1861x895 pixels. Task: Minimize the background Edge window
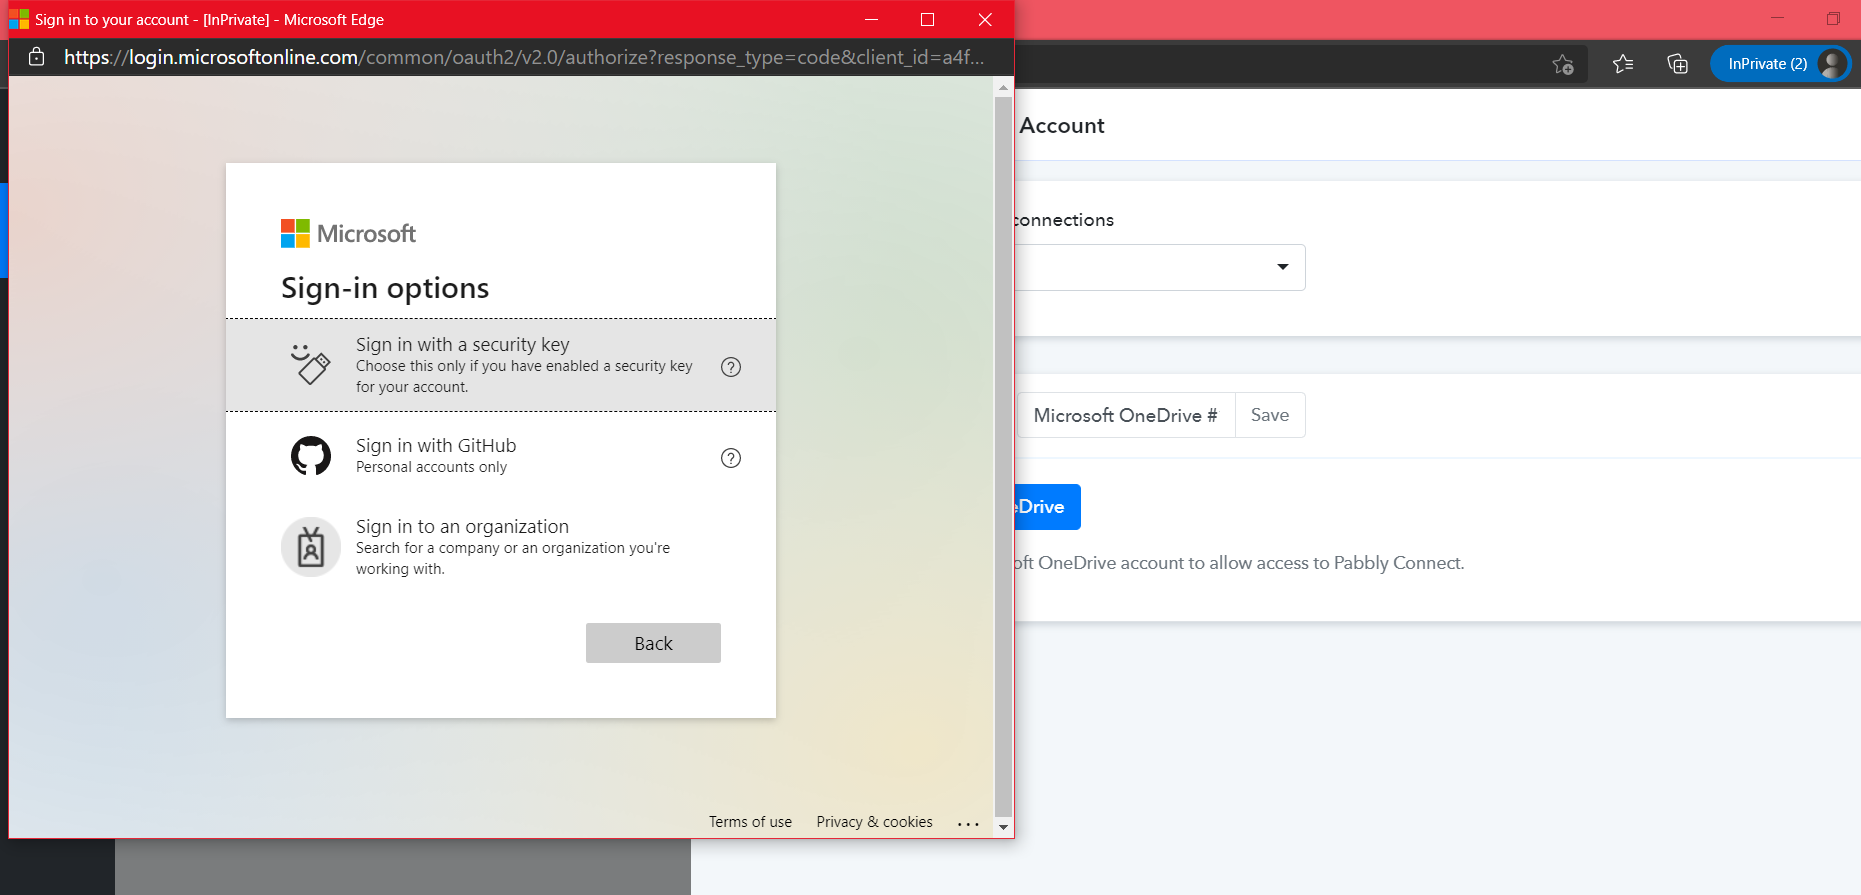1777,19
